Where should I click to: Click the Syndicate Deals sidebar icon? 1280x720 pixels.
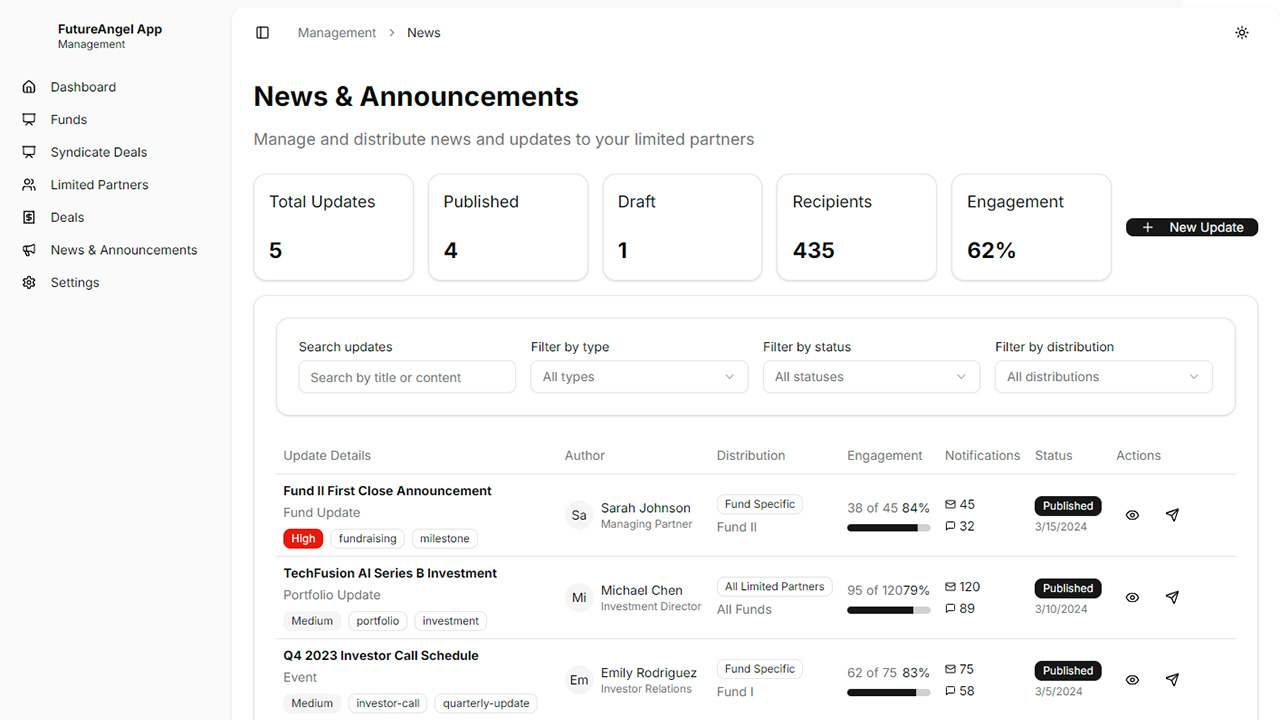tap(29, 152)
